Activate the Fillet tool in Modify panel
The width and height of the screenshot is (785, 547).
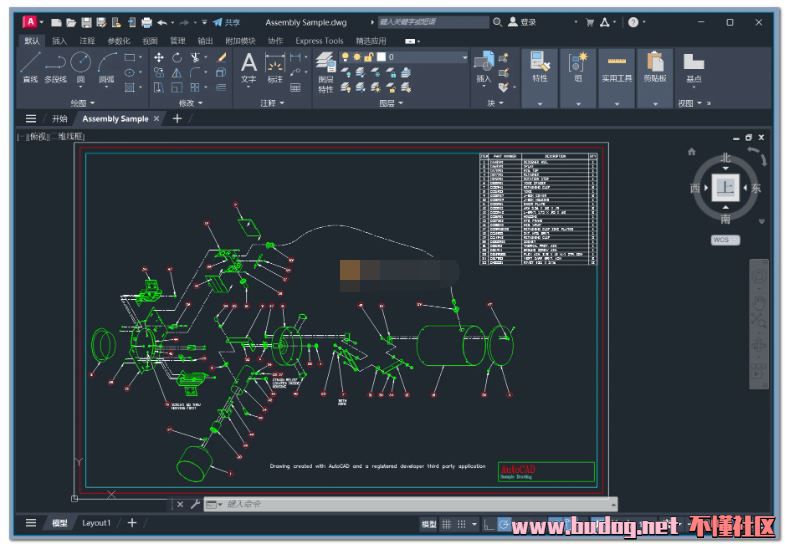tap(195, 73)
